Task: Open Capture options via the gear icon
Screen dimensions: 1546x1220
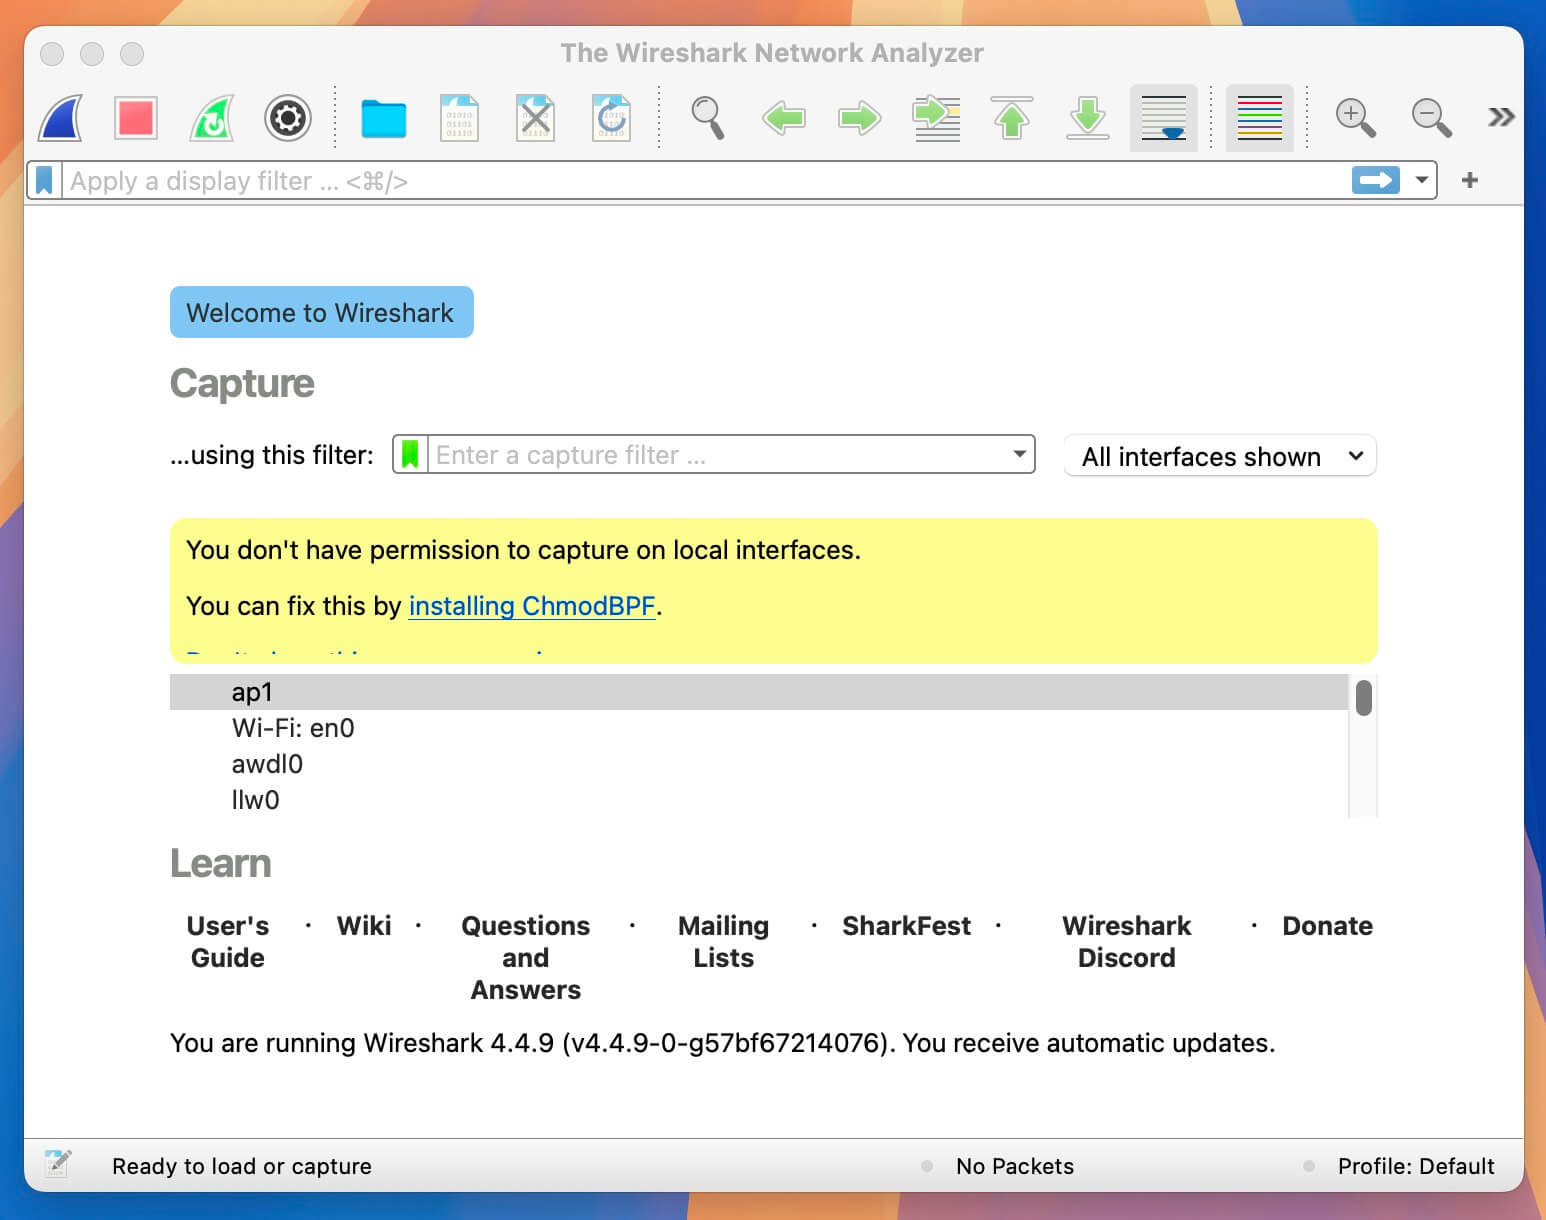Action: pyautogui.click(x=287, y=117)
